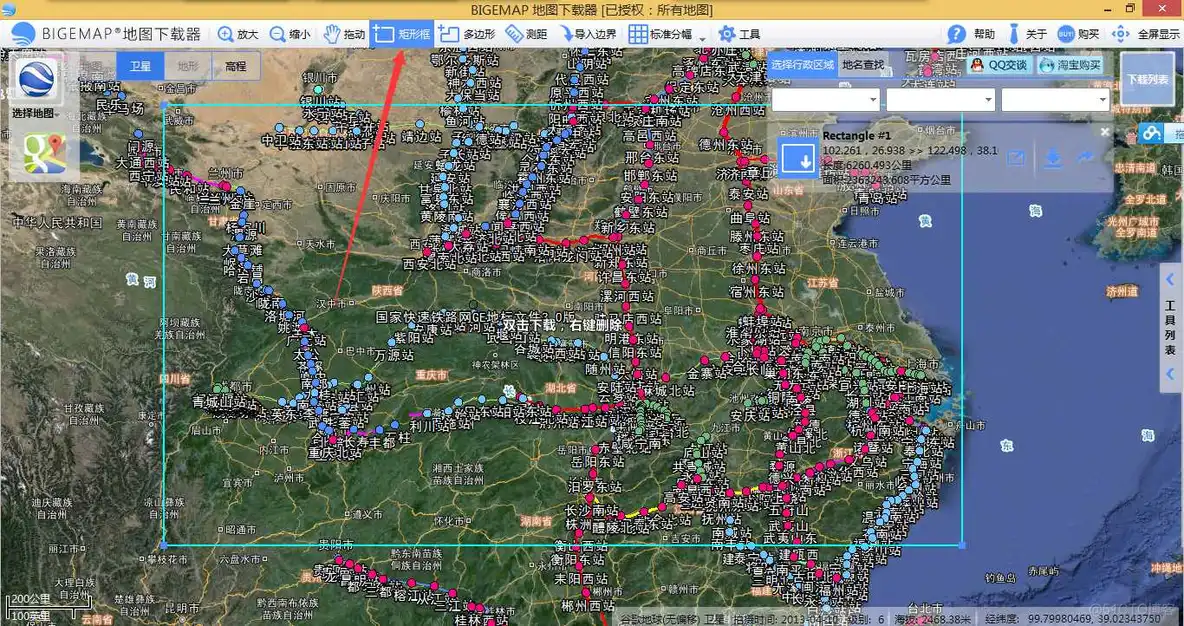The image size is (1184, 626).
Task: Click the bottom-left corner handle of the selection rectangle
Action: tap(164, 544)
